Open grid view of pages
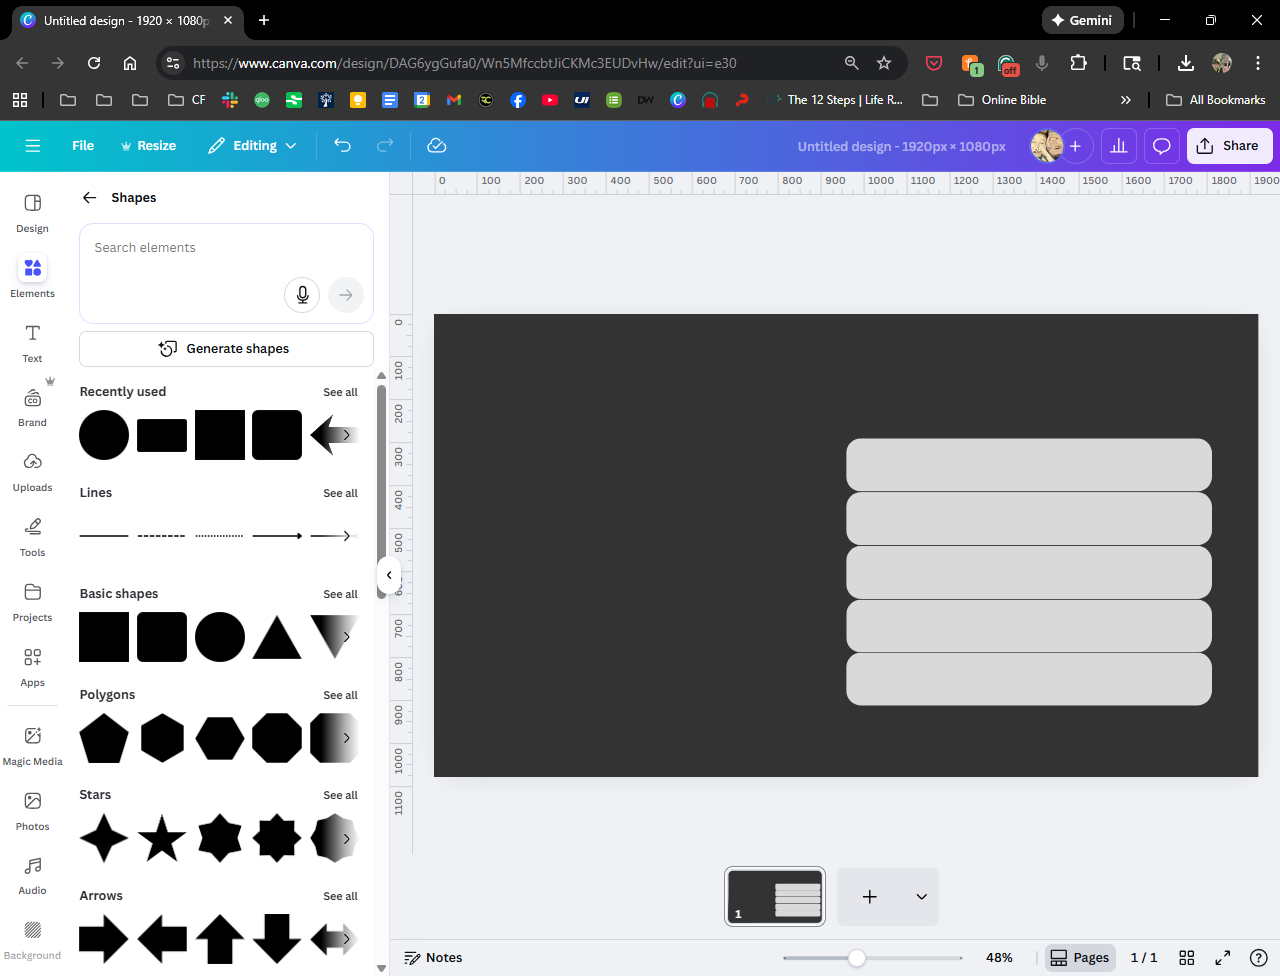 pyautogui.click(x=1186, y=958)
